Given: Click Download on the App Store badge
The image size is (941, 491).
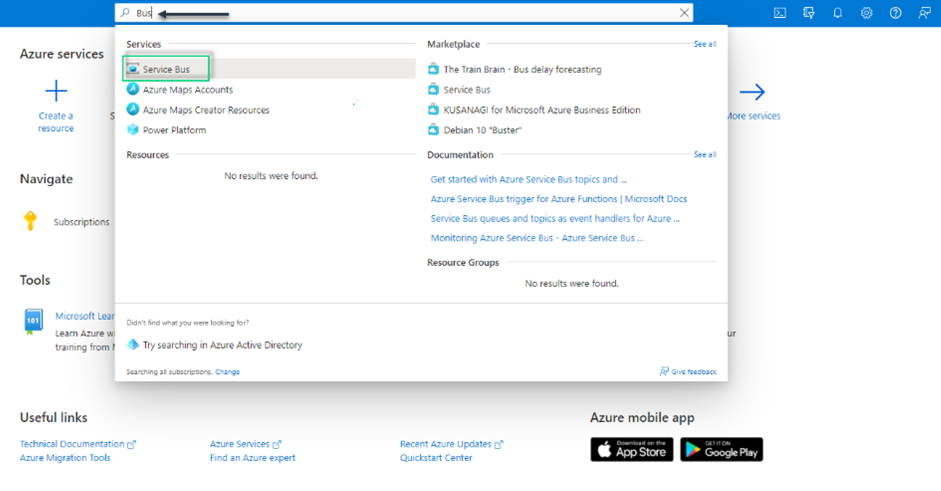Looking at the screenshot, I should (x=632, y=450).
